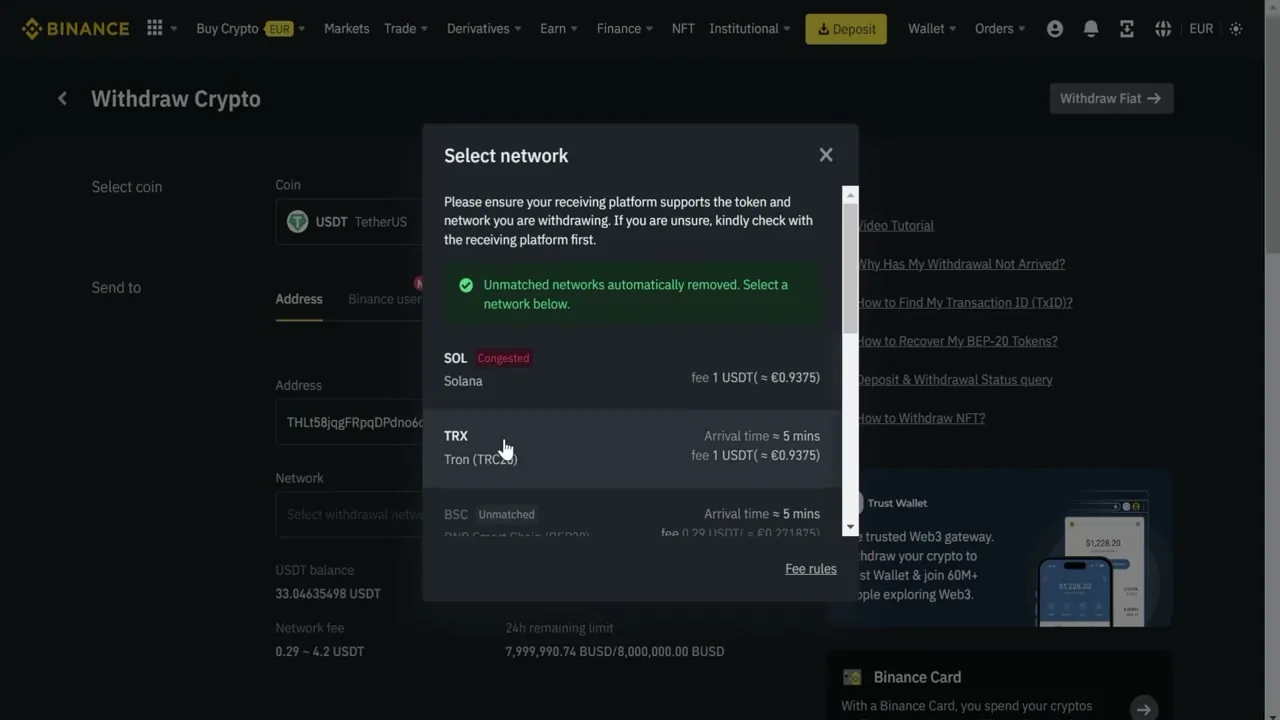1280x720 pixels.
Task: Click the network list scrollbar thumb
Action: (850, 268)
